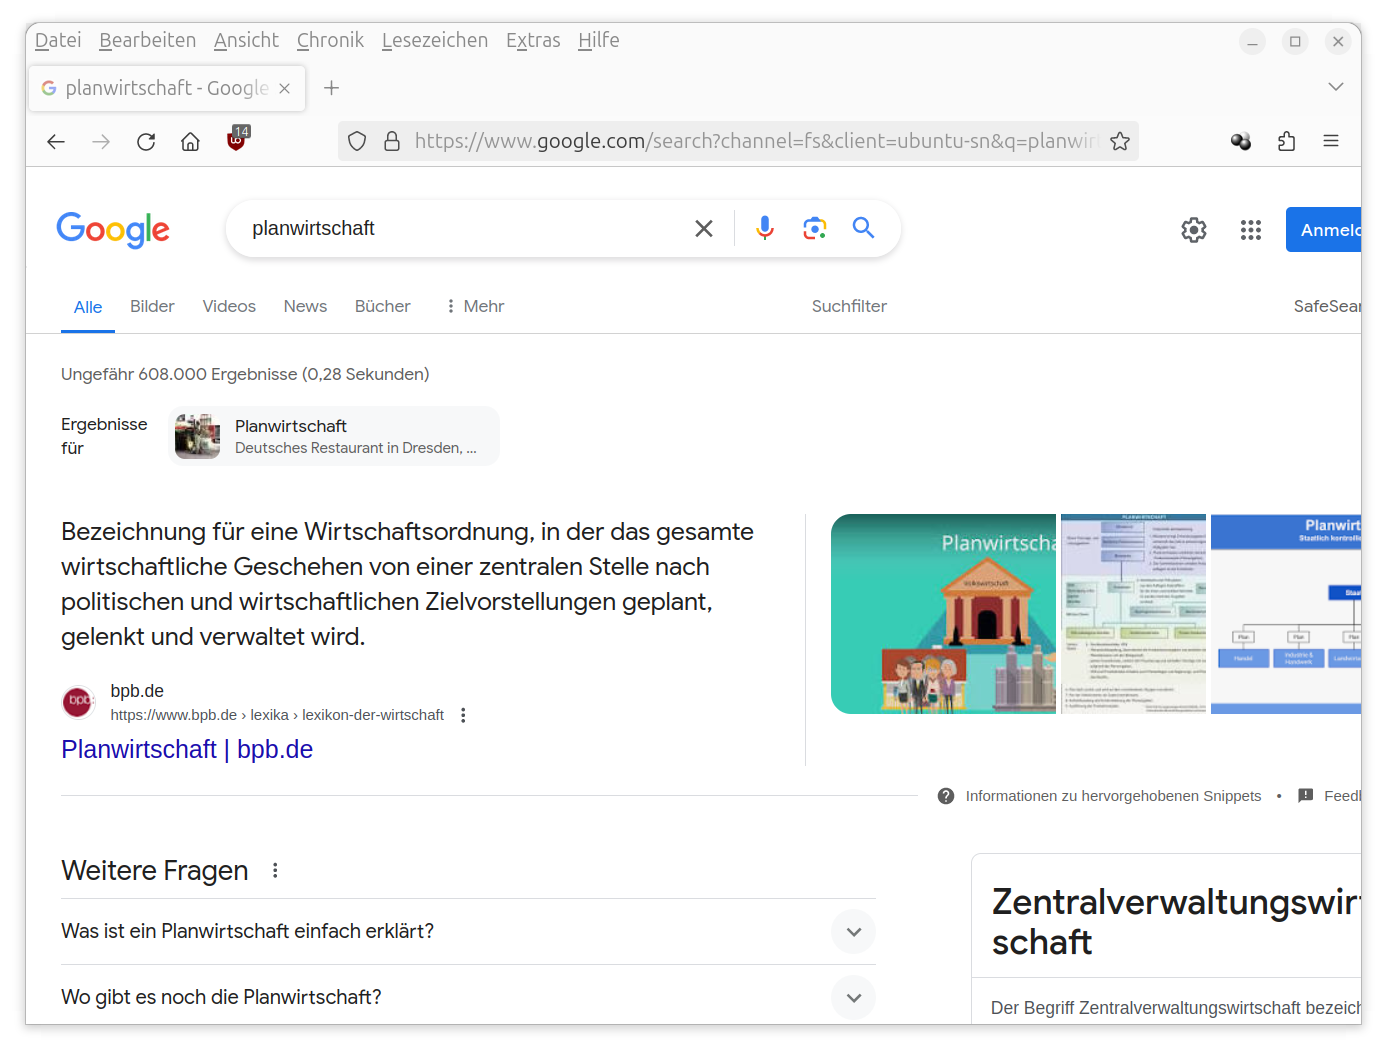
Task: Open the 'Mehr' search categories dropdown
Action: pyautogui.click(x=474, y=306)
